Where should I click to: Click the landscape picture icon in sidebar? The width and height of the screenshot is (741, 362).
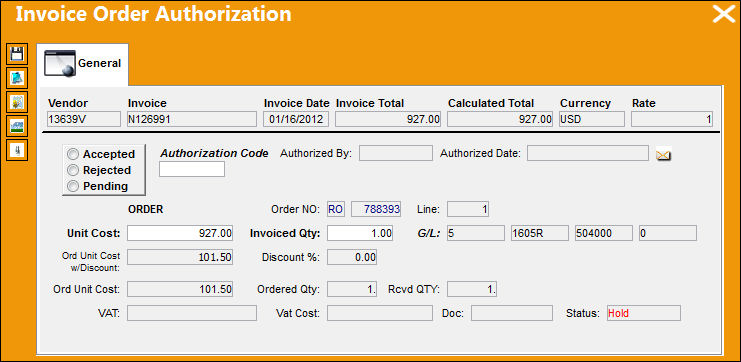pyautogui.click(x=17, y=126)
